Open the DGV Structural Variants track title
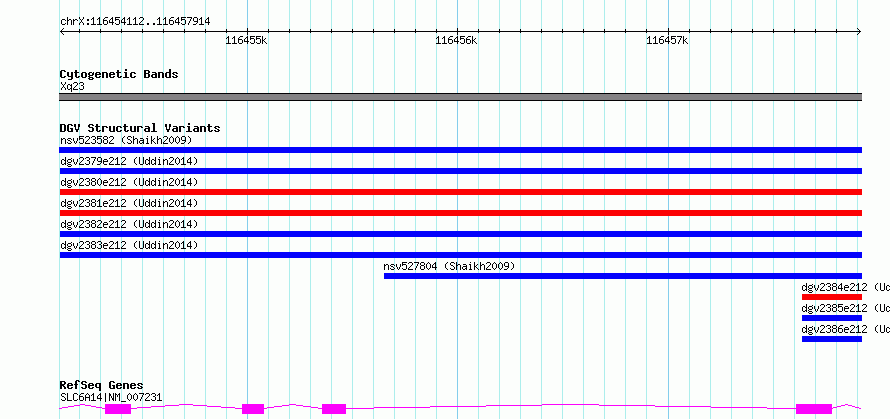This screenshot has height=419, width=890. [x=140, y=128]
